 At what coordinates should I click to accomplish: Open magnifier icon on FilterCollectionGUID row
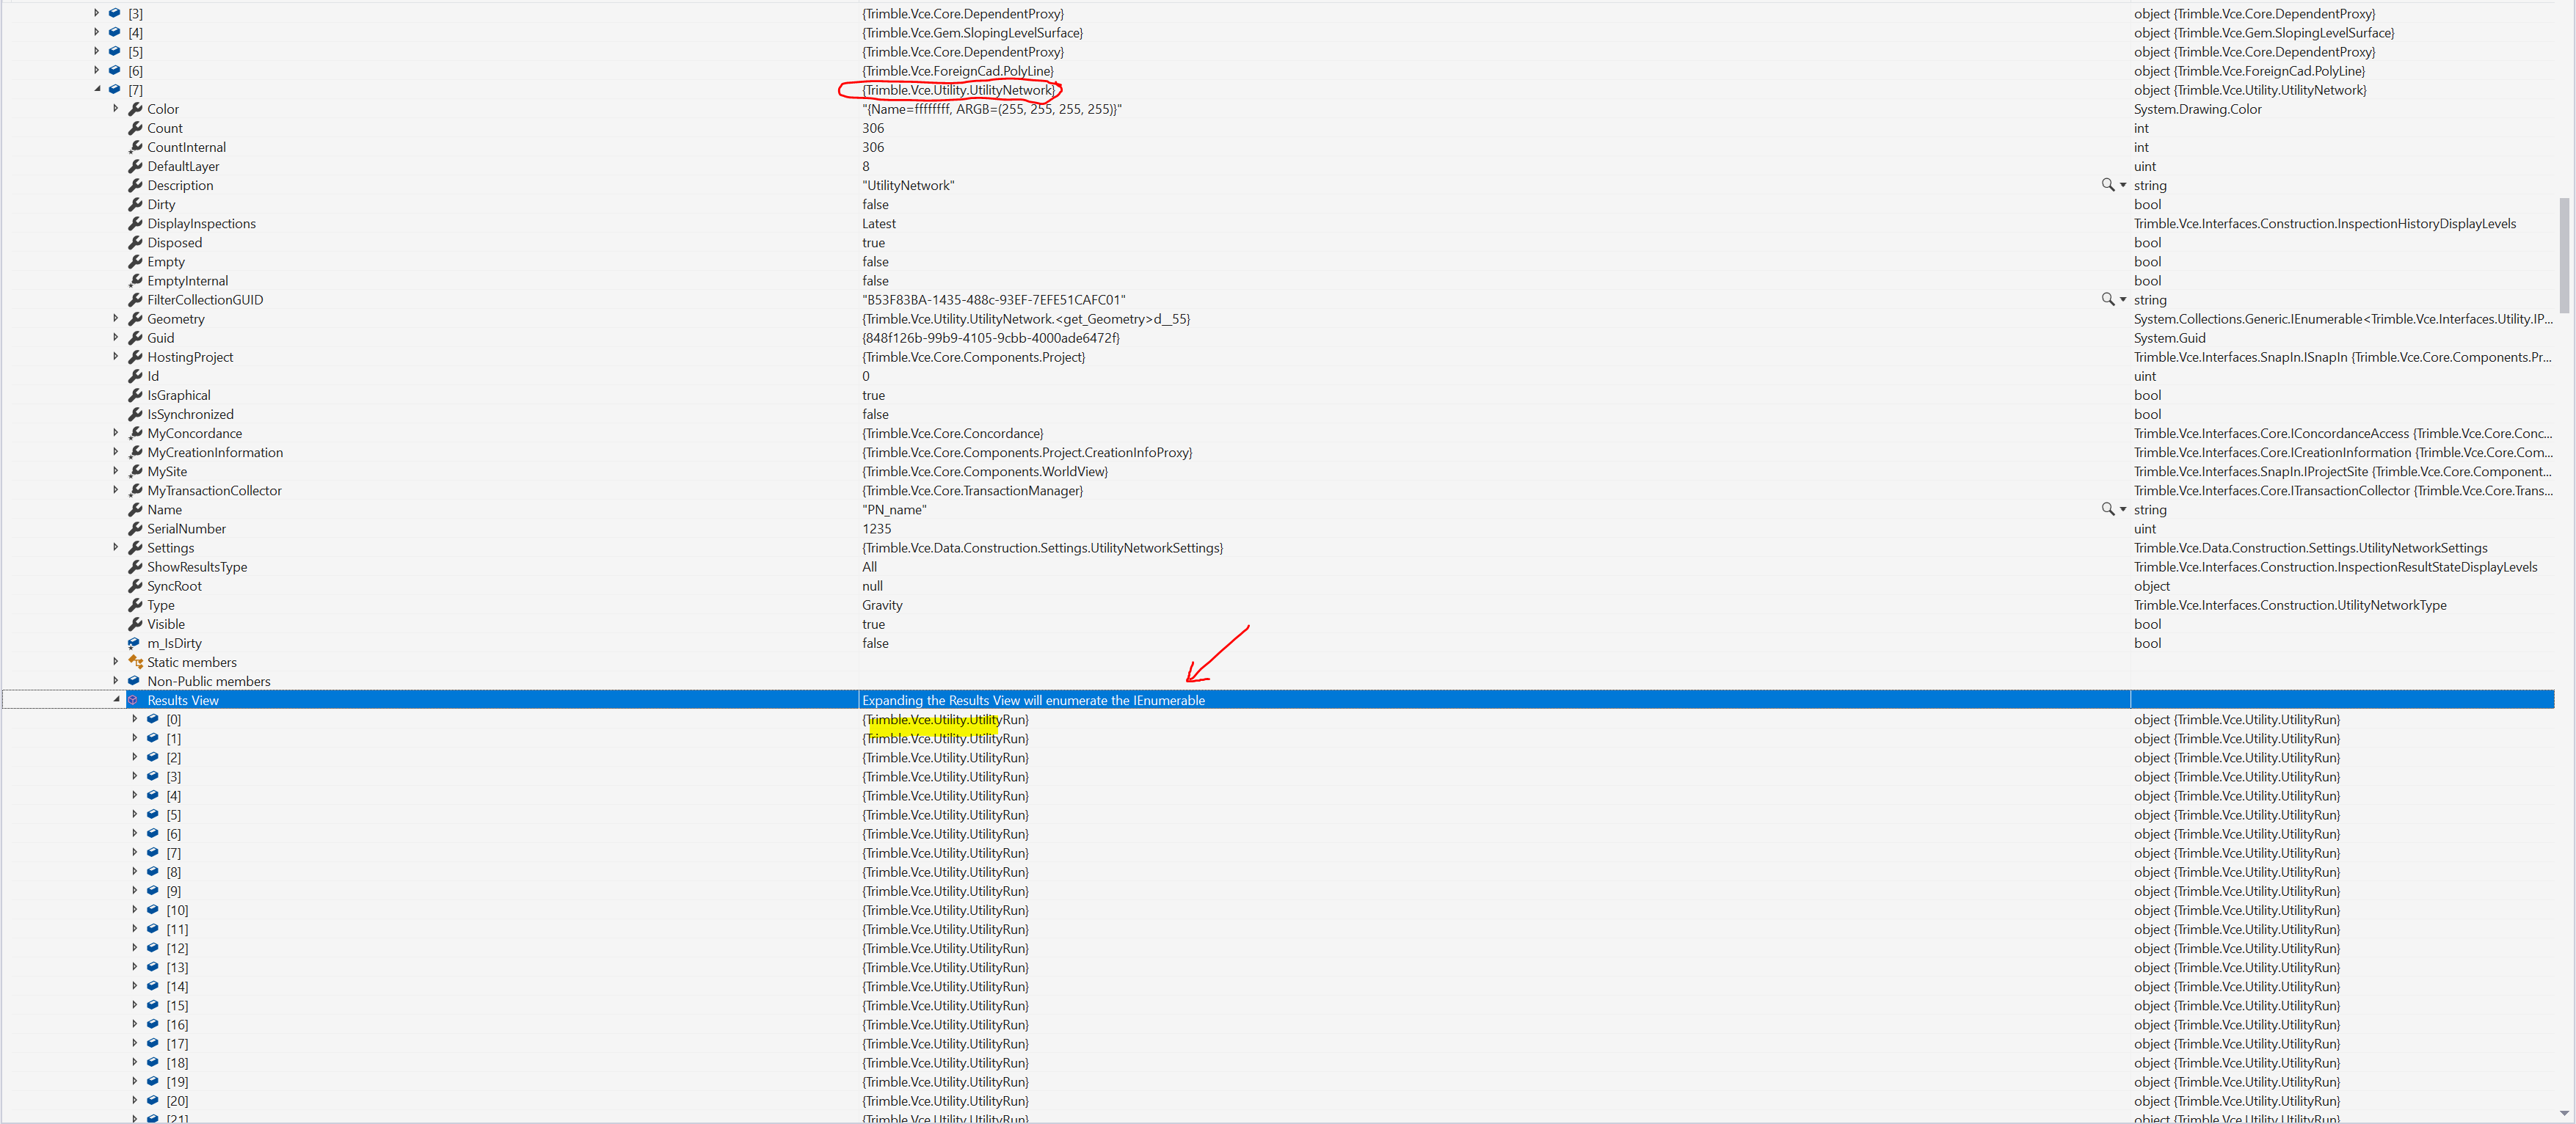tap(2107, 299)
